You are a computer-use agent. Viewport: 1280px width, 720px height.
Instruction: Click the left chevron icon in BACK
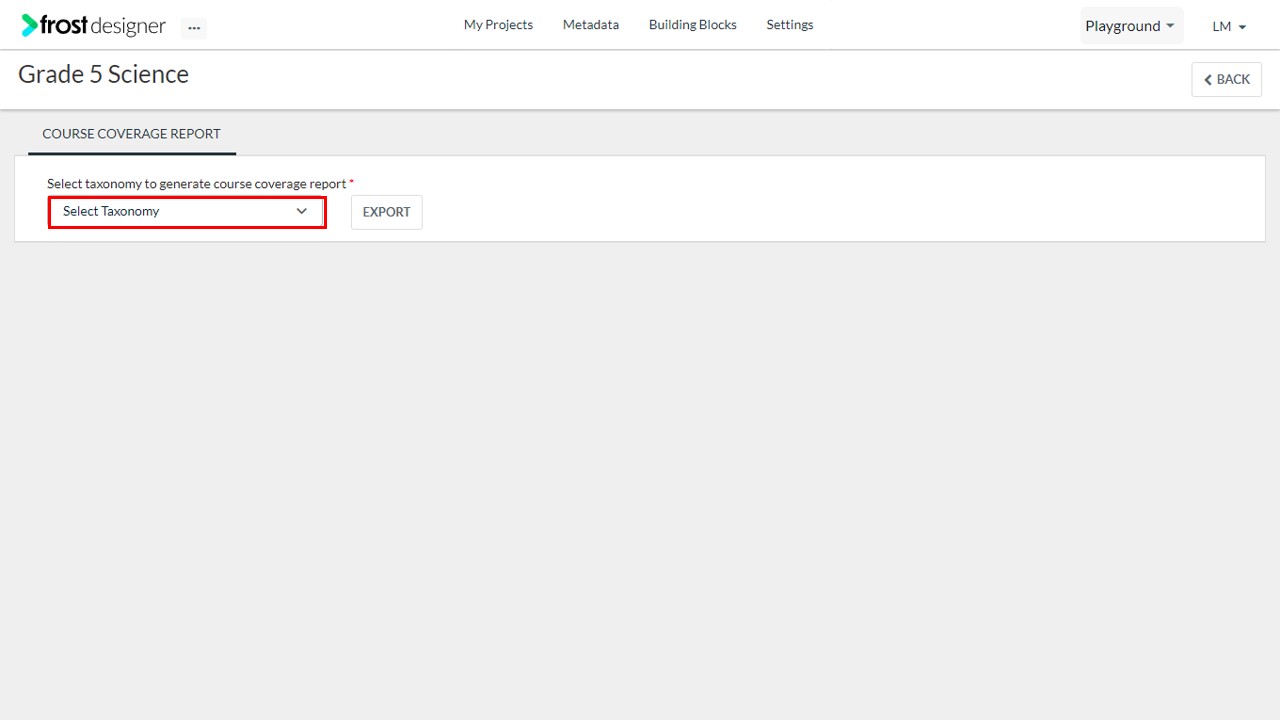pyautogui.click(x=1208, y=80)
